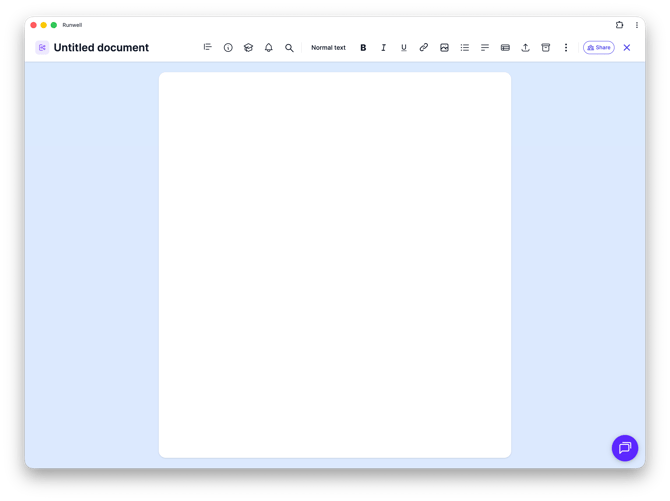Insert an image
This screenshot has height=501, width=670.
click(x=444, y=47)
